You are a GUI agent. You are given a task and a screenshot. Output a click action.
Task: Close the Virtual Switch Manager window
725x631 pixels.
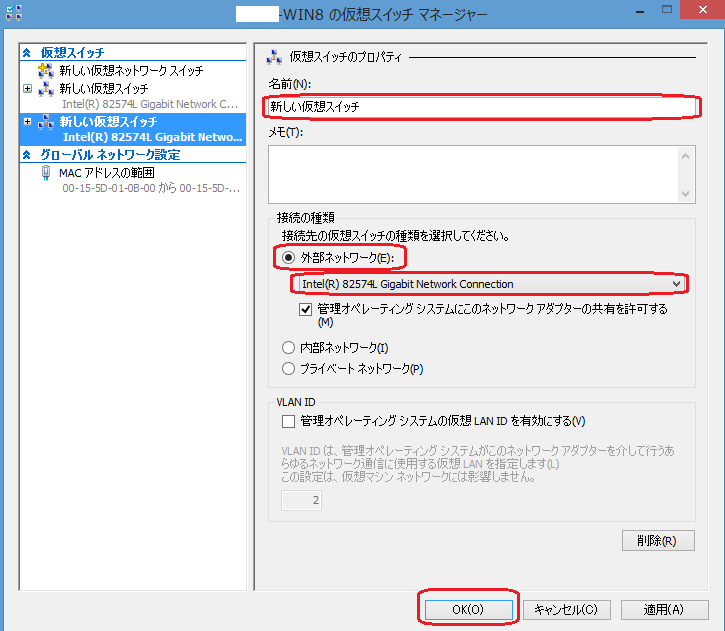click(702, 10)
